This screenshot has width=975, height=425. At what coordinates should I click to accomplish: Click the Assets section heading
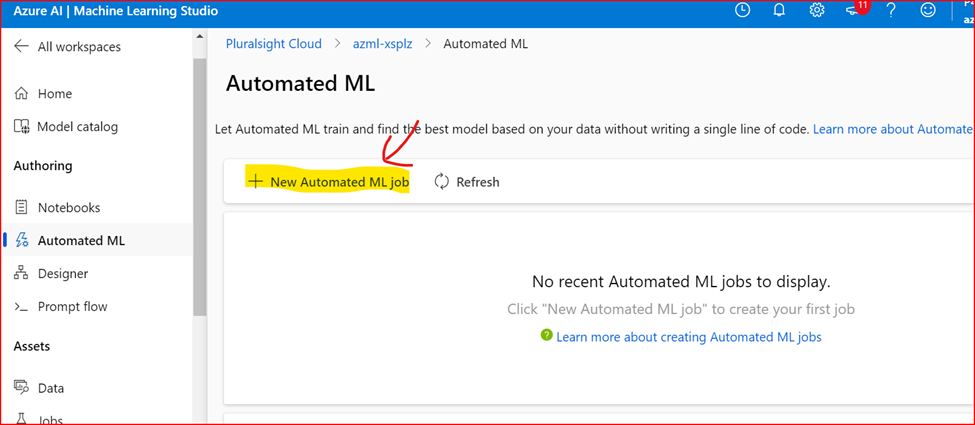pos(32,346)
